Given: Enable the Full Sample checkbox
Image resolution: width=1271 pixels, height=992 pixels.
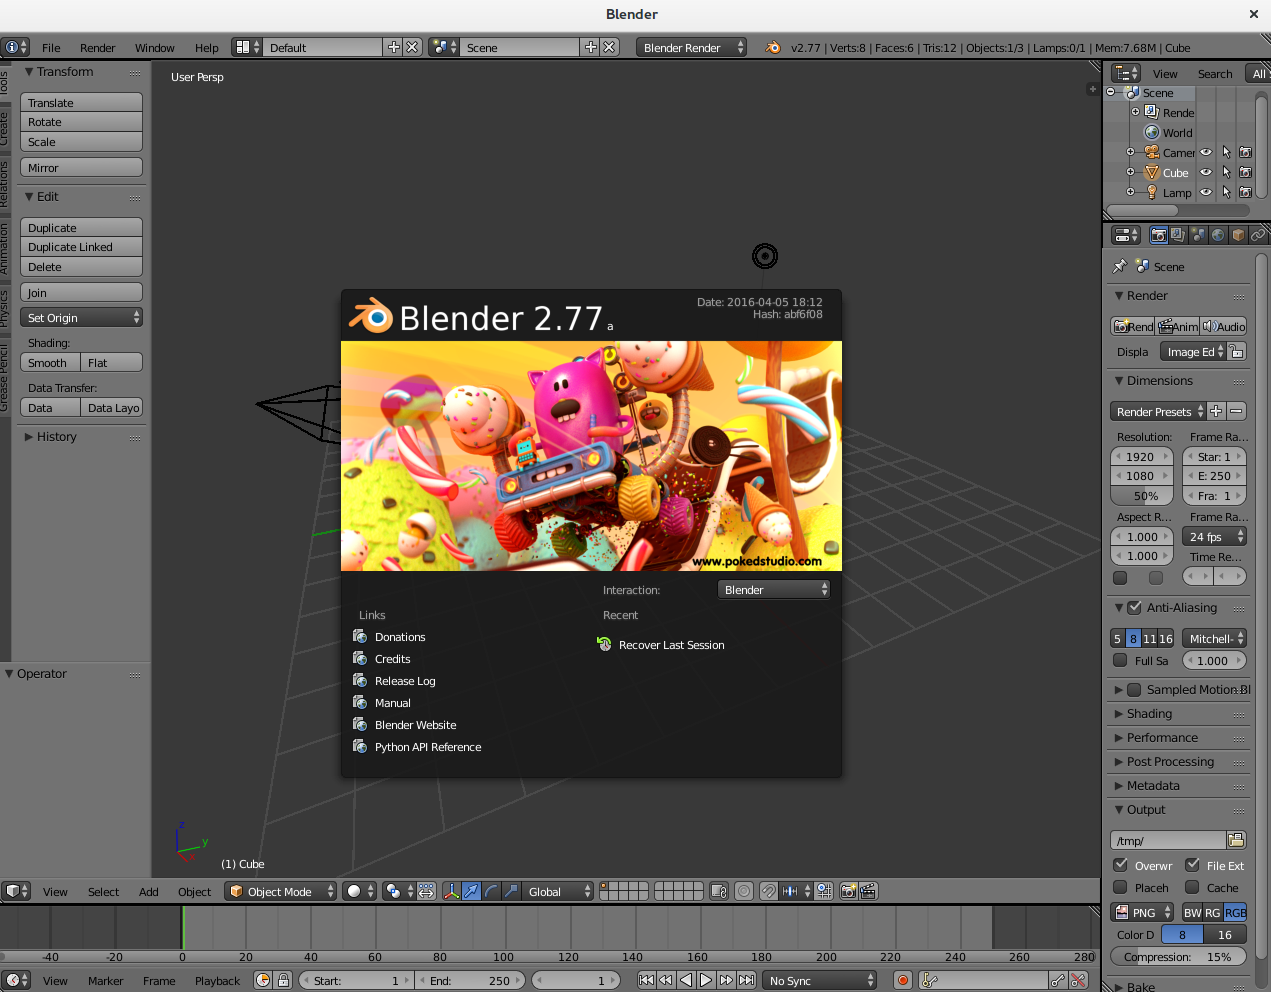Looking at the screenshot, I should coord(1120,660).
